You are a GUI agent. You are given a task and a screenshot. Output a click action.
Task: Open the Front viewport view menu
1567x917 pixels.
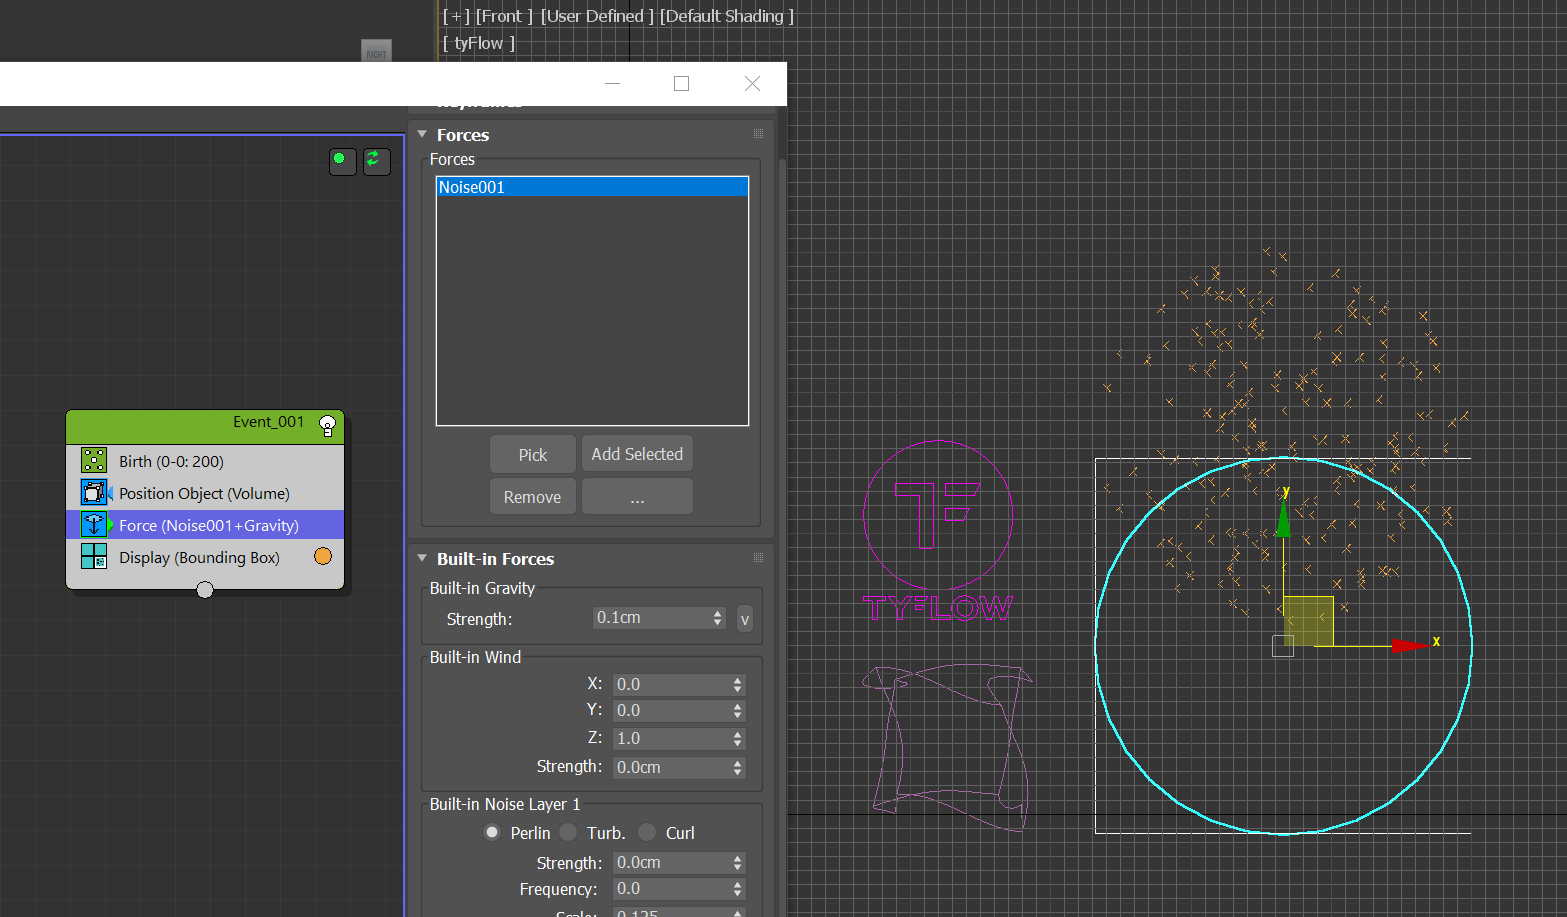coord(504,16)
